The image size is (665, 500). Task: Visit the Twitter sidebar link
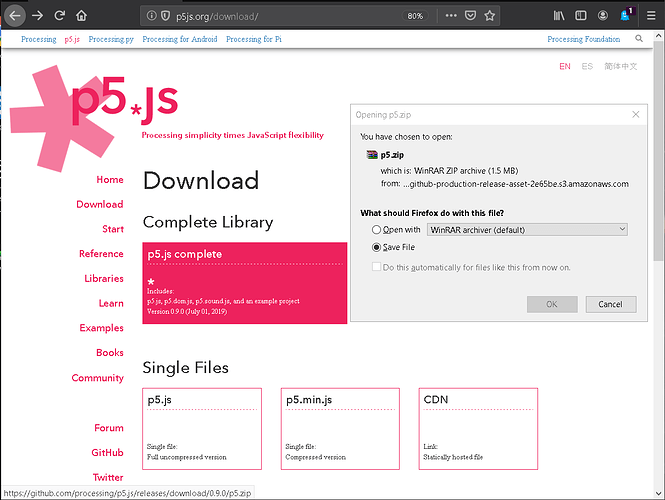pos(108,477)
